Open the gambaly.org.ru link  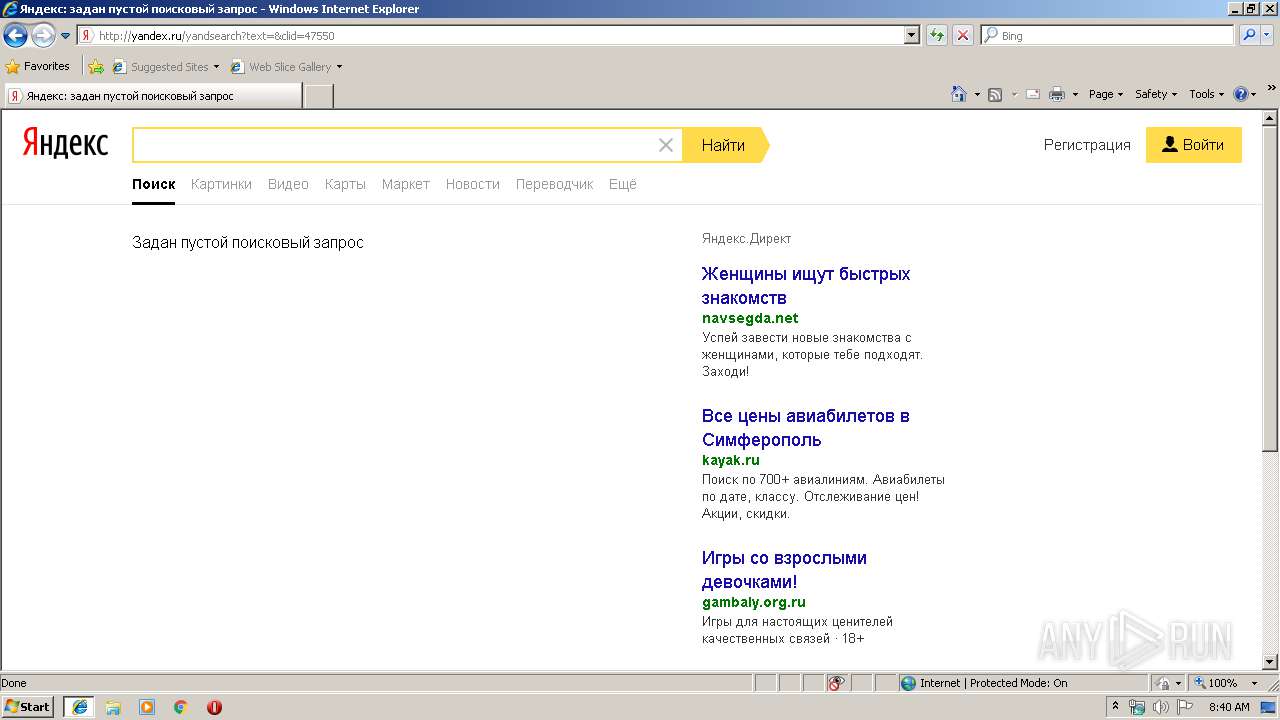pyautogui.click(x=754, y=602)
